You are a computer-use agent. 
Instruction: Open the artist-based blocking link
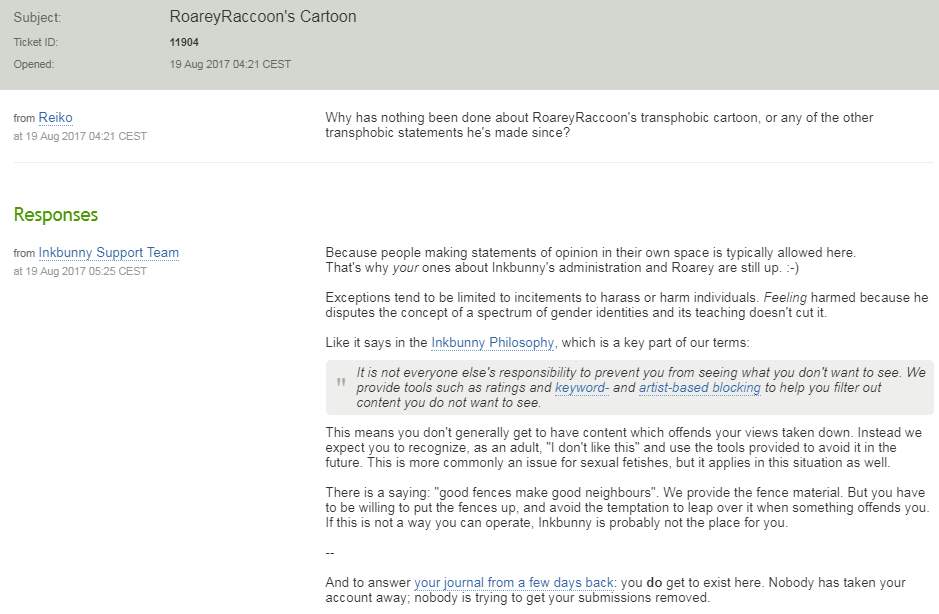699,388
